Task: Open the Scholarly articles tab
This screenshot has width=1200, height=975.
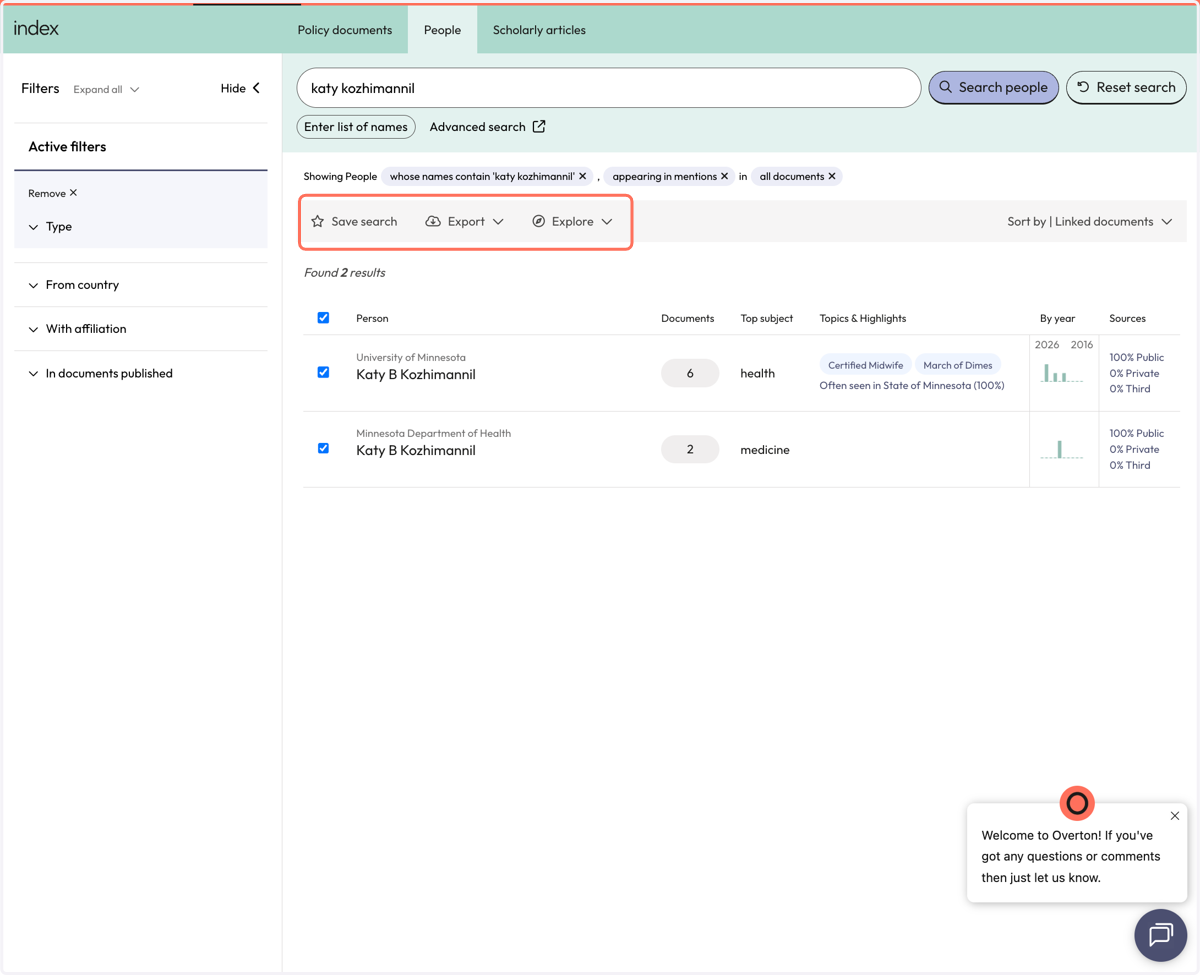Action: click(x=539, y=30)
